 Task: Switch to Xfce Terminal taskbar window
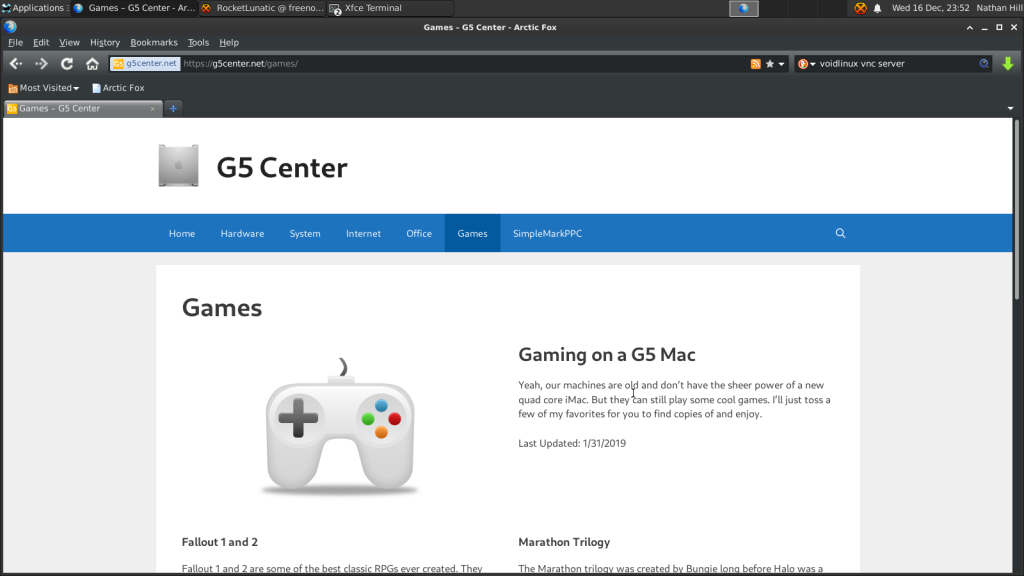pos(389,8)
